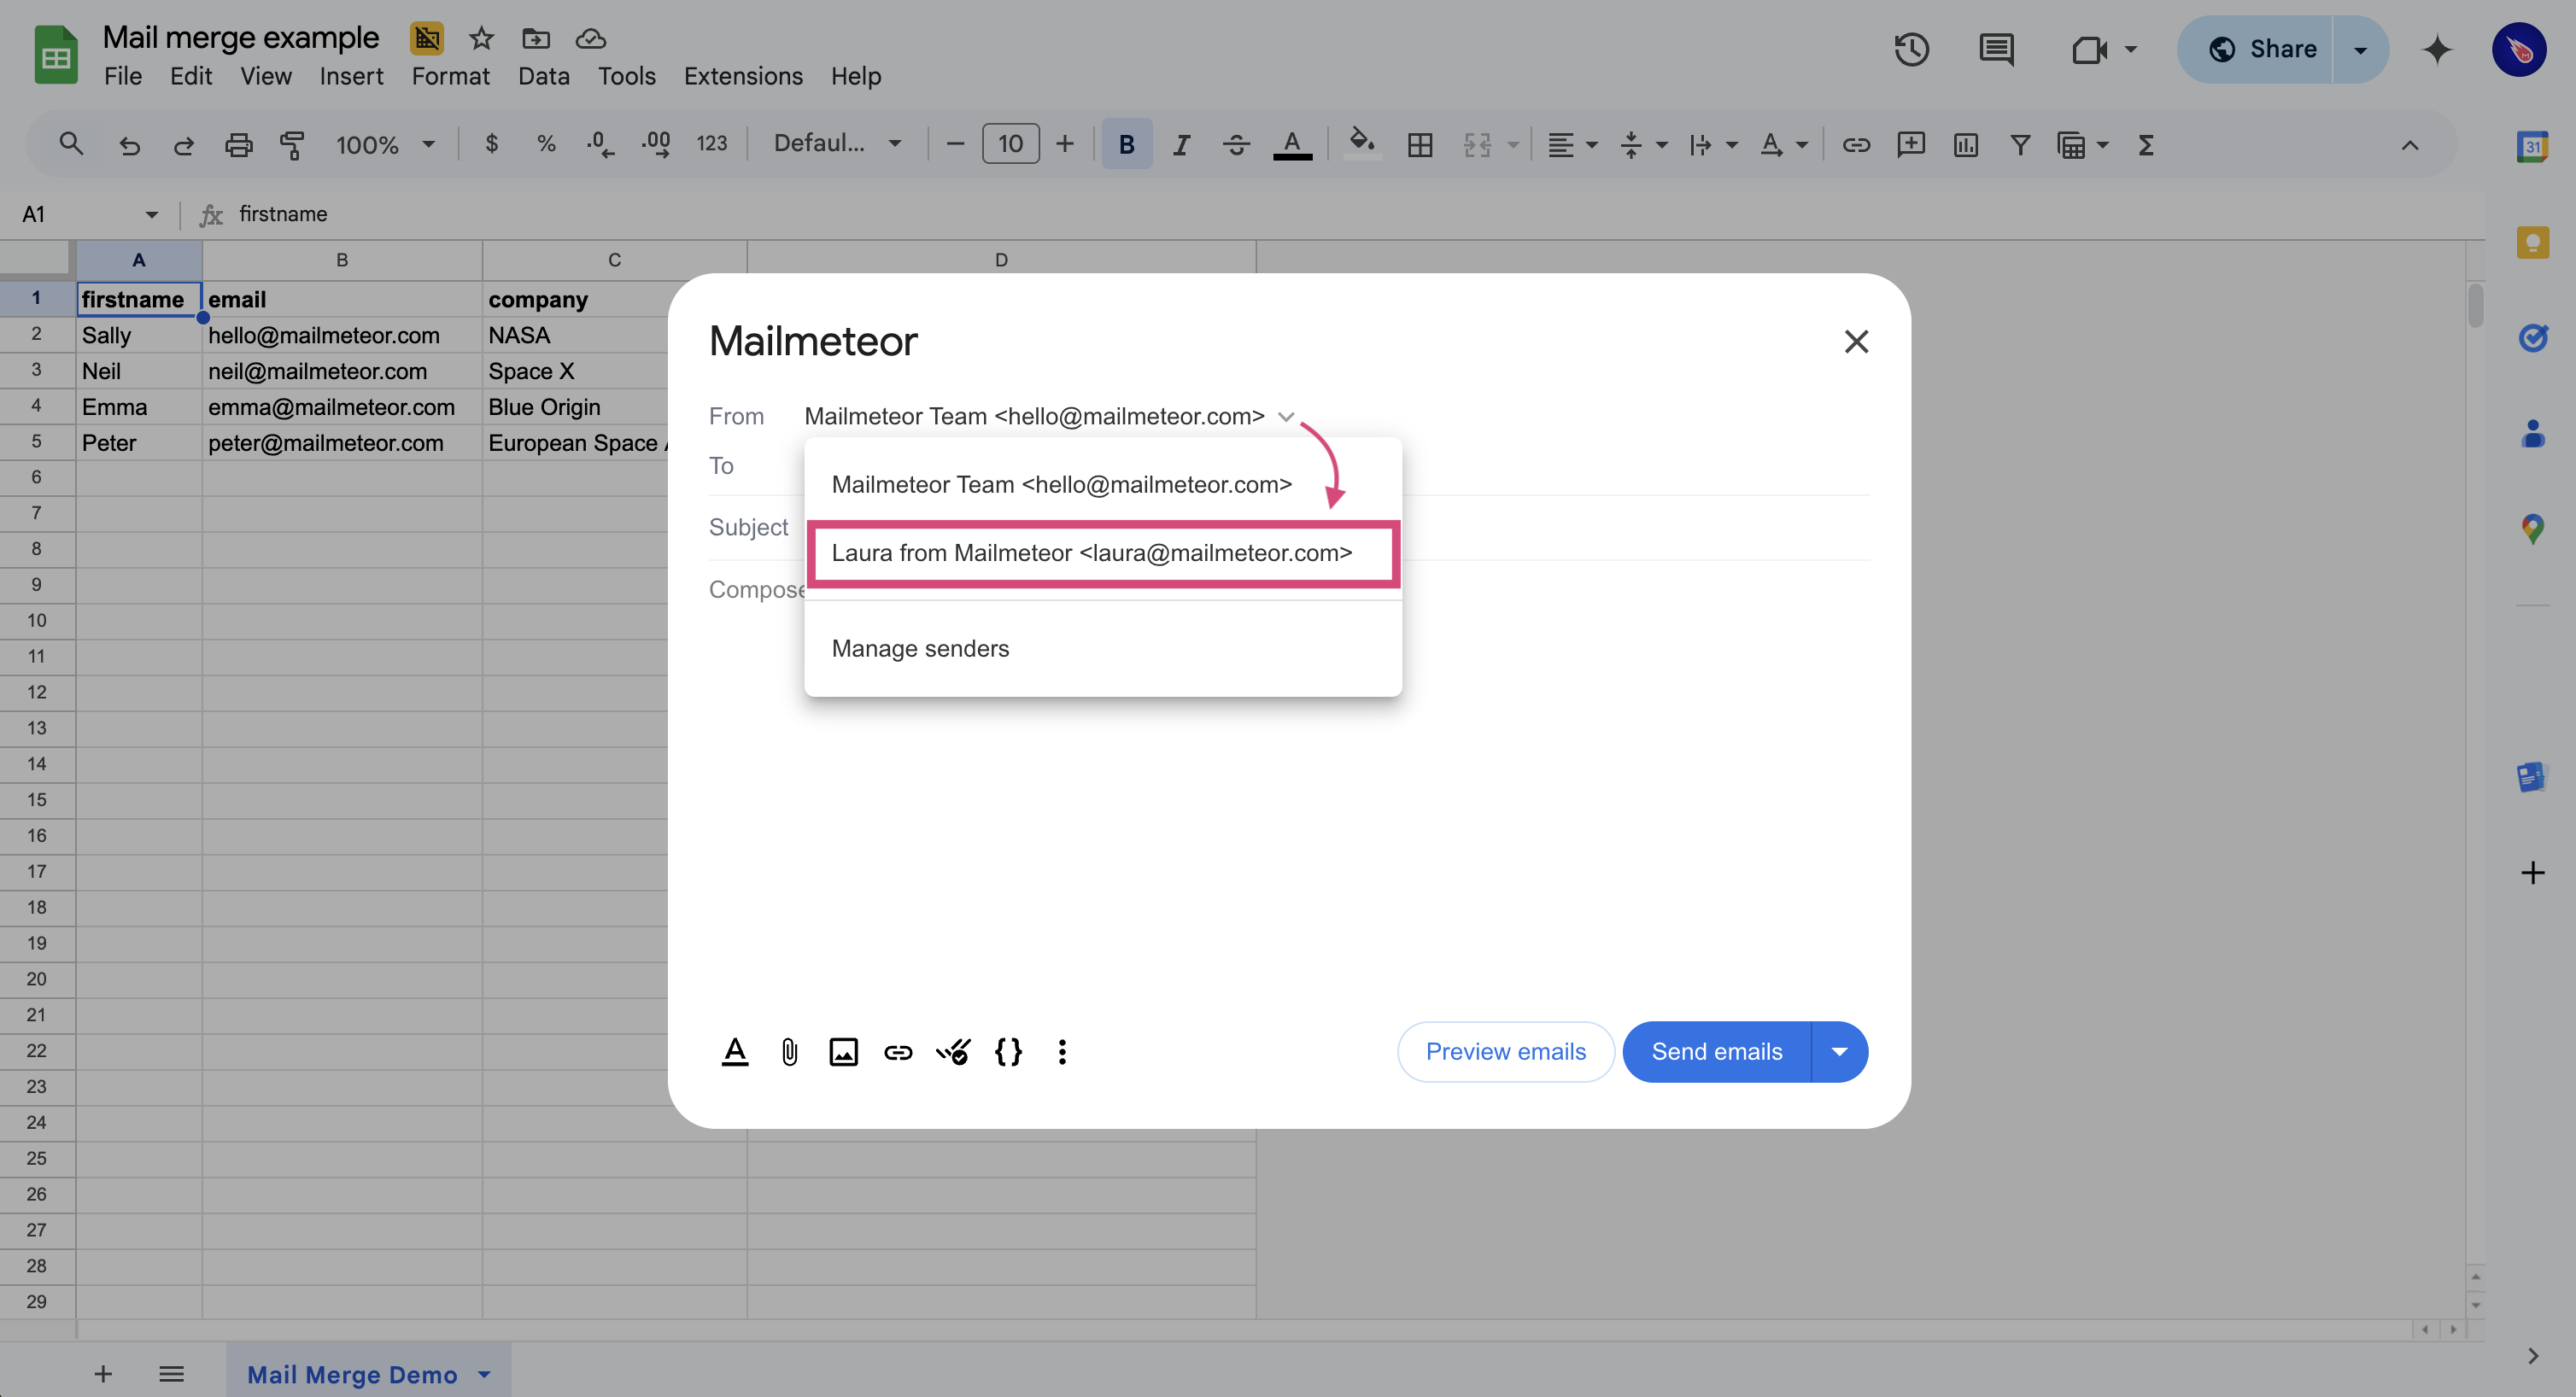Choose Mailmeteor Team sender option in list
The height and width of the screenshot is (1397, 2576).
(1102, 485)
